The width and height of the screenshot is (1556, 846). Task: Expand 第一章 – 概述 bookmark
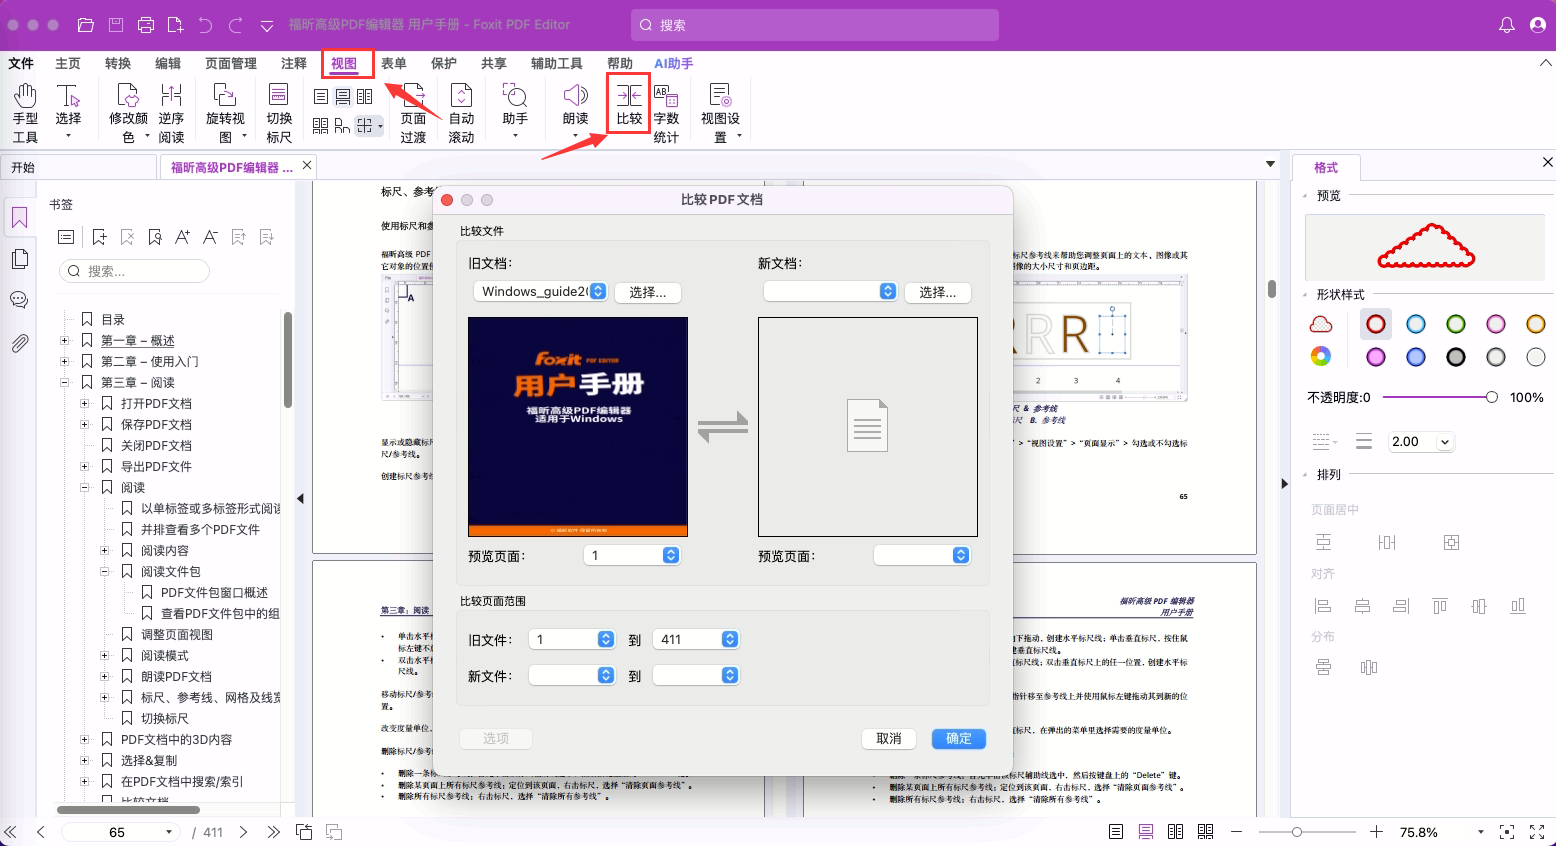[65, 341]
